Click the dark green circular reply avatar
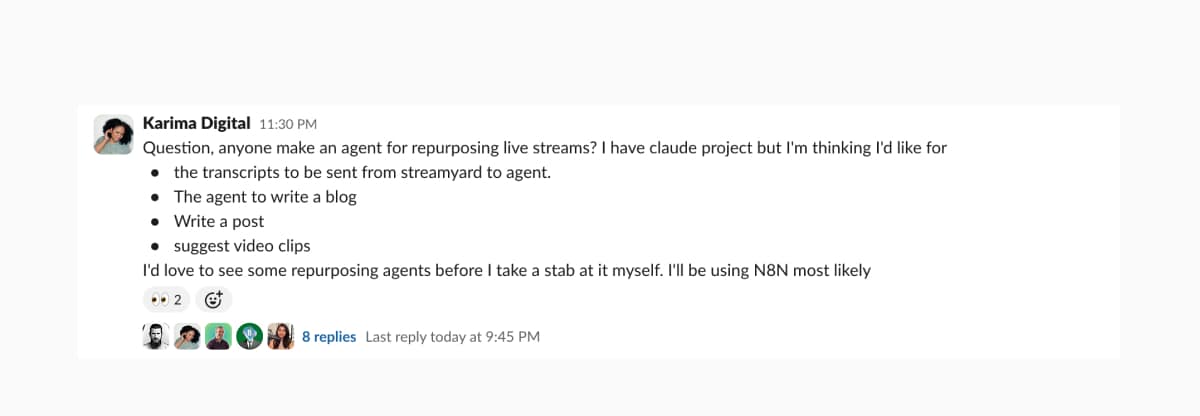The image size is (1200, 416). coord(250,337)
